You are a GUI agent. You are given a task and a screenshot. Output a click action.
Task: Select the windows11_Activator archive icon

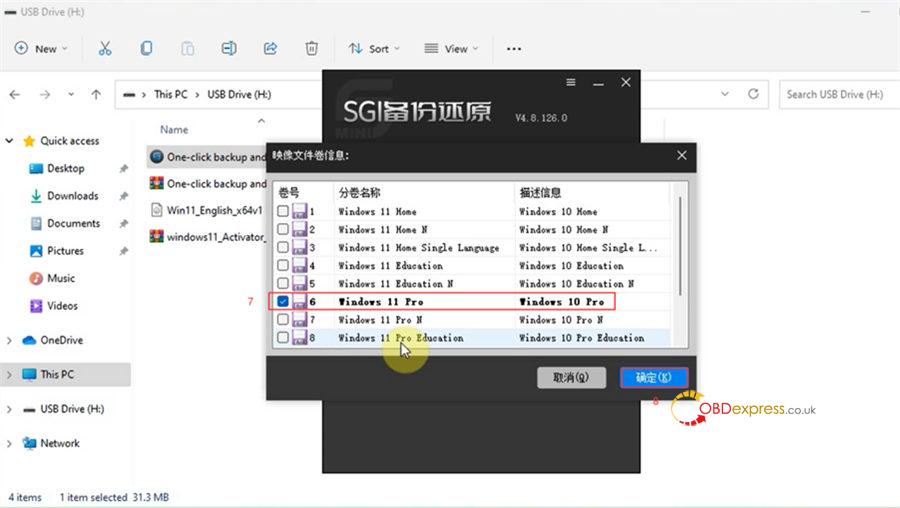156,236
